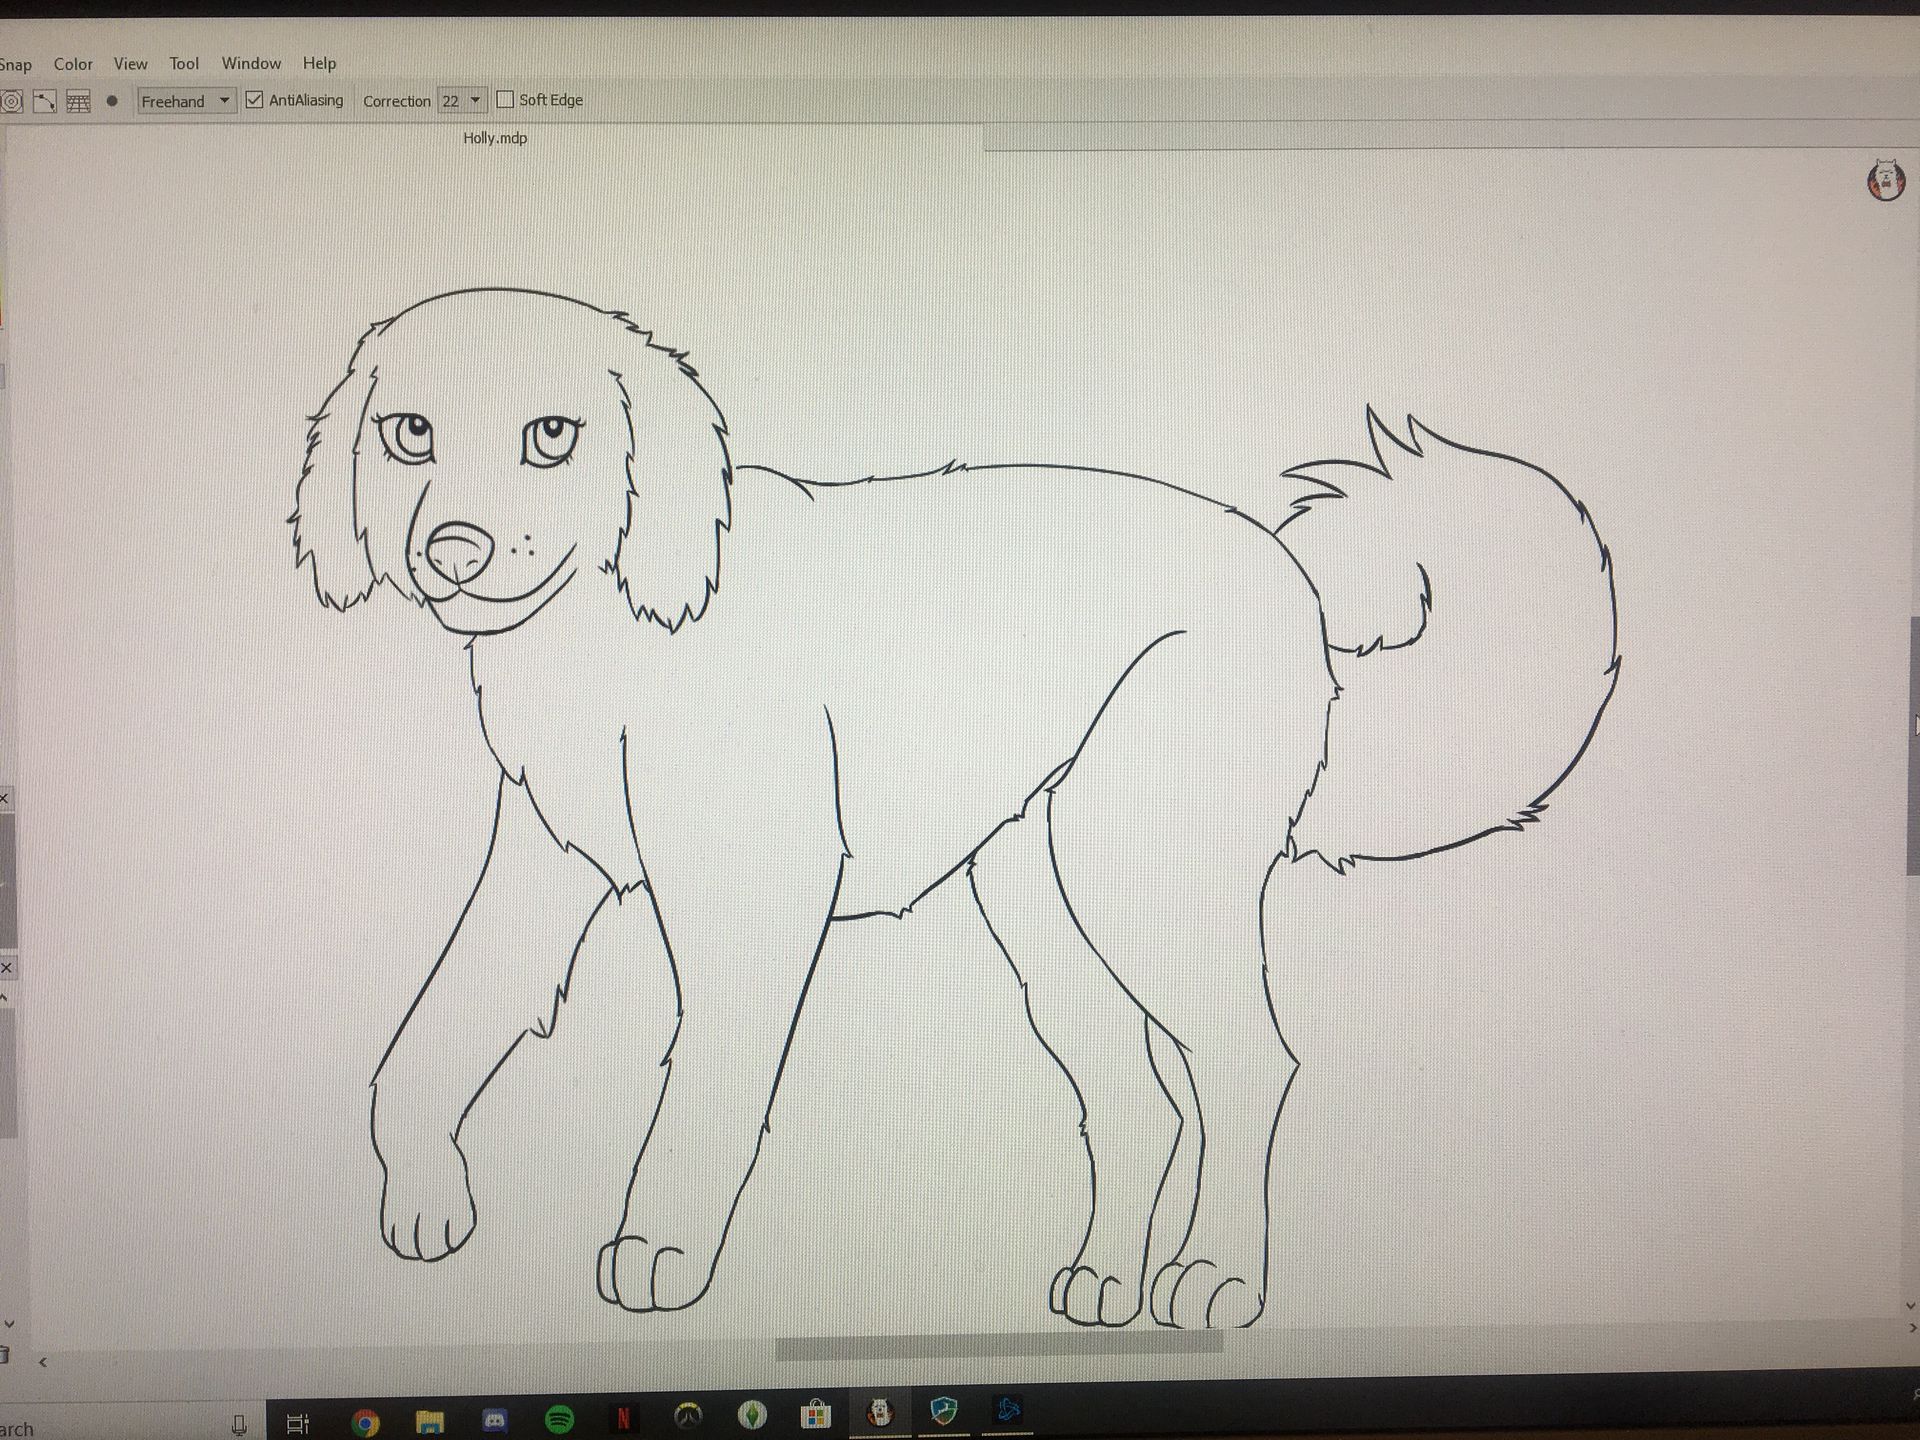The width and height of the screenshot is (1920, 1440).
Task: Open Microsoft Store from the taskbar
Action: pyautogui.click(x=816, y=1414)
